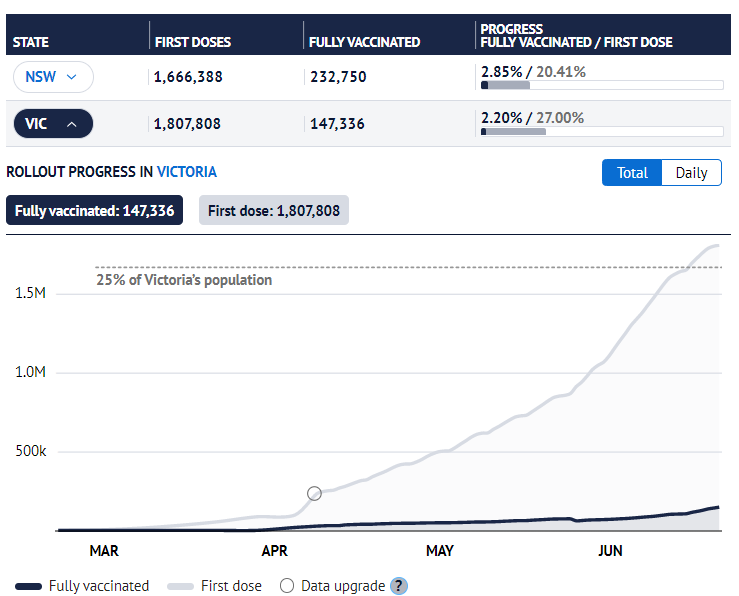Click the Data upgrade legend text
The height and width of the screenshot is (596, 739).
pyautogui.click(x=343, y=586)
